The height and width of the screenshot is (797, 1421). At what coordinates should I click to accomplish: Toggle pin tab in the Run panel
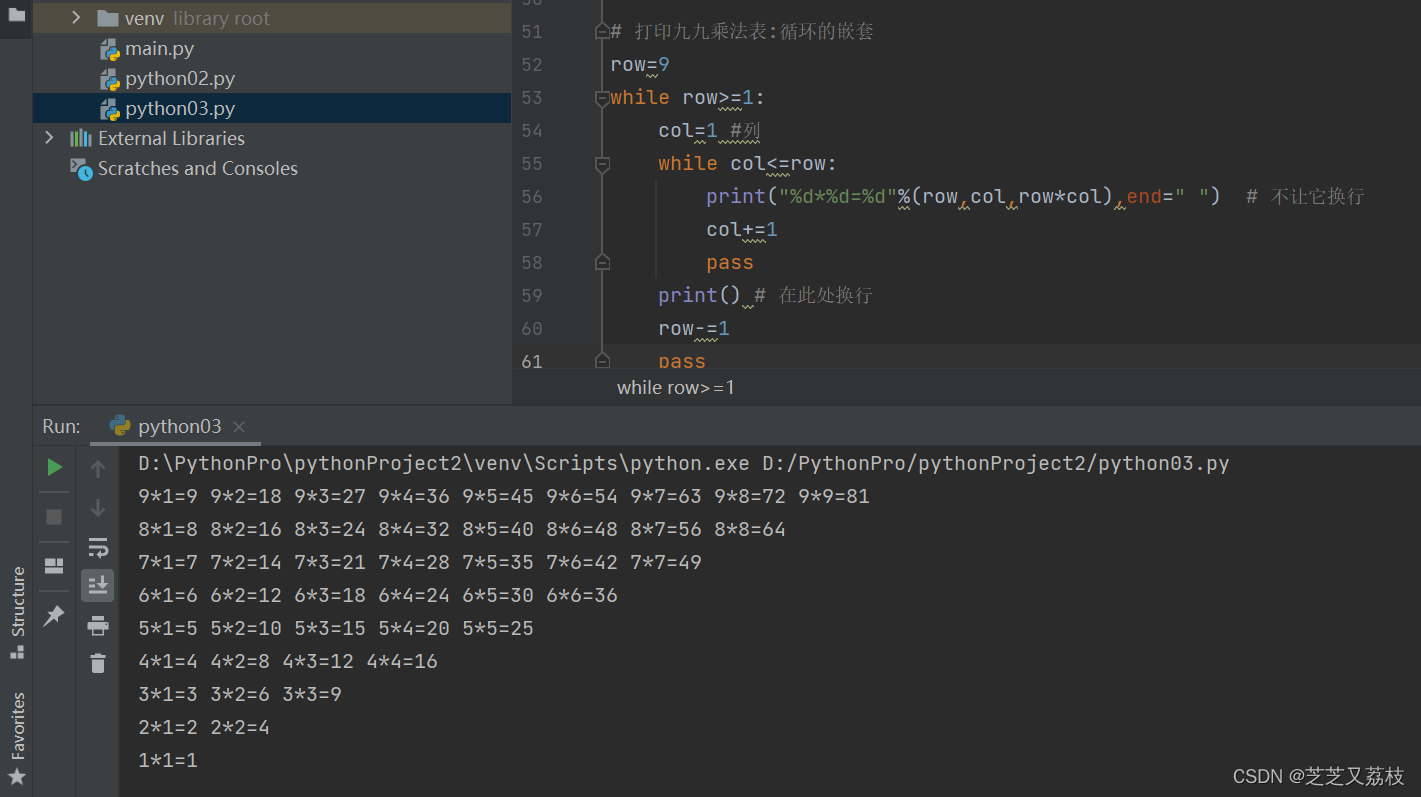tap(54, 617)
